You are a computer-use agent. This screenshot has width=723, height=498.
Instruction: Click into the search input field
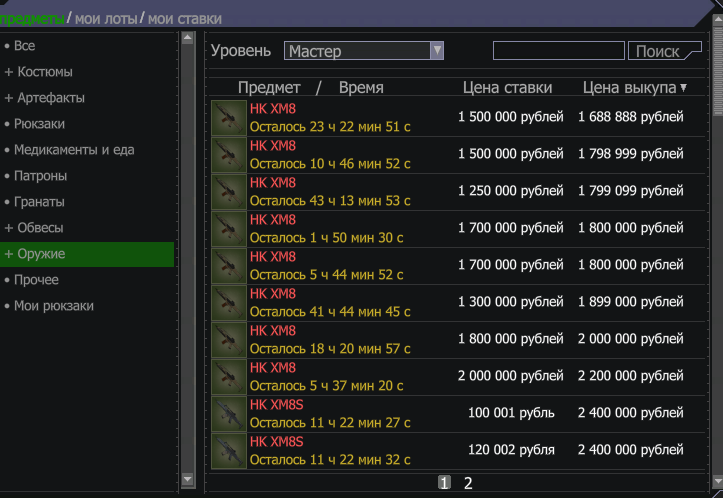coord(559,51)
